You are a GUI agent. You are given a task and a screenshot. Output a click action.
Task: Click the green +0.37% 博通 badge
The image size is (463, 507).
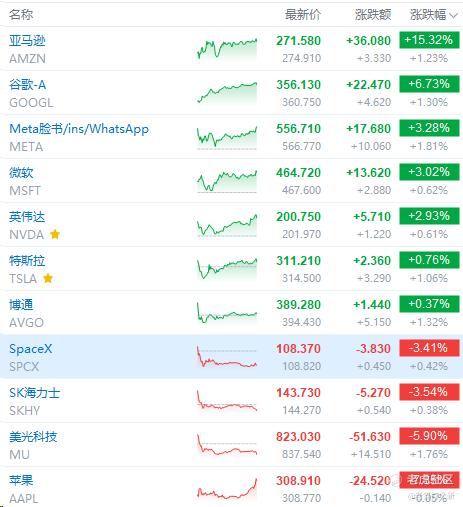[429, 304]
